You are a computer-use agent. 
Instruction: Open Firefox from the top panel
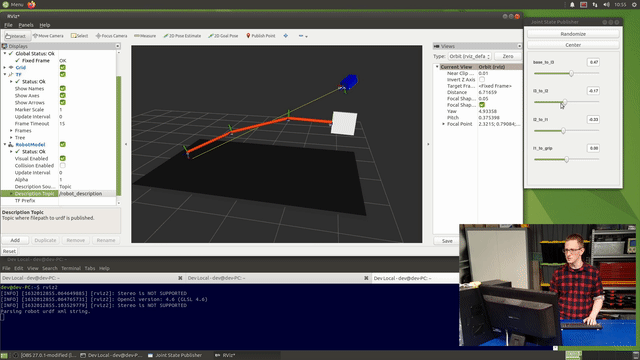click(31, 4)
